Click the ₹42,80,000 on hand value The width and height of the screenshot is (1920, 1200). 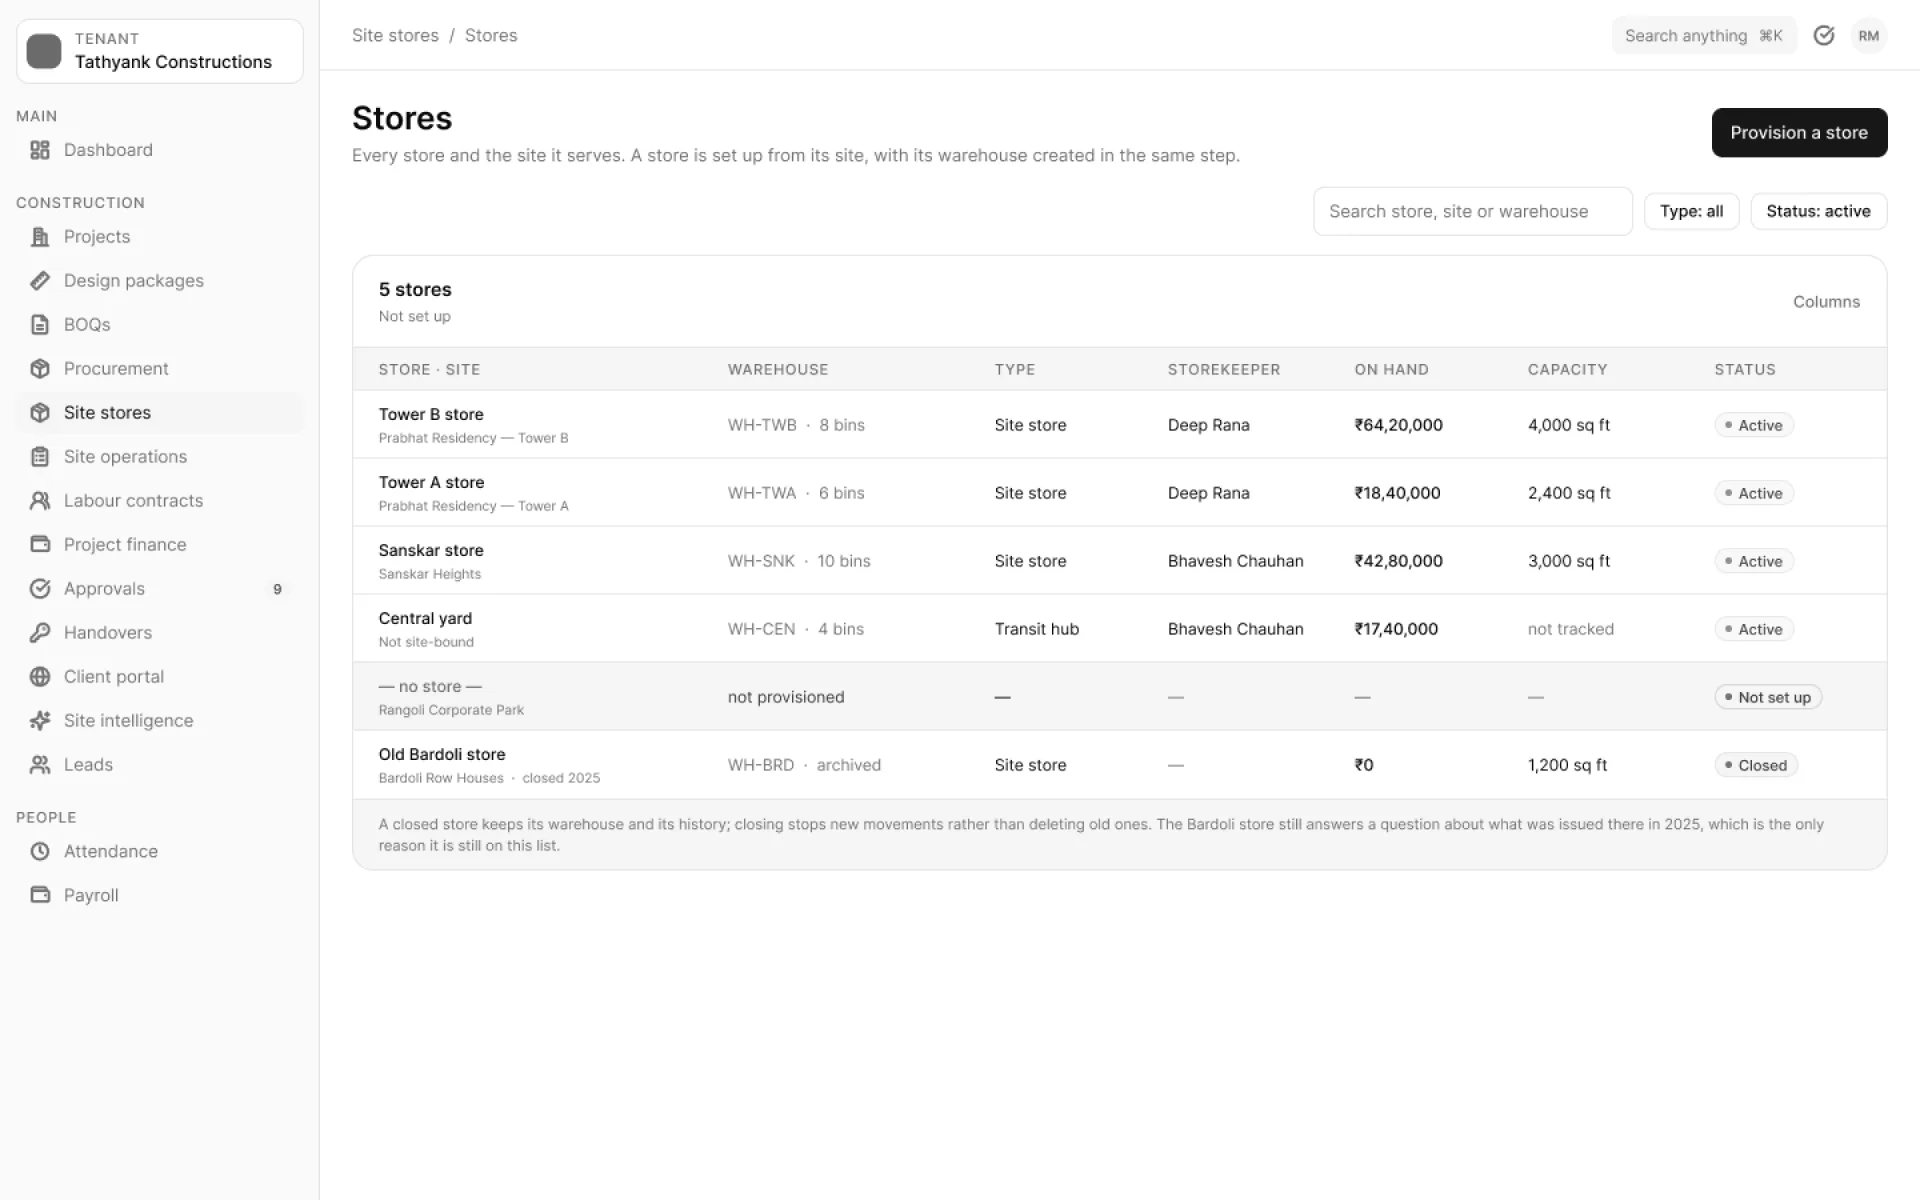coord(1398,561)
